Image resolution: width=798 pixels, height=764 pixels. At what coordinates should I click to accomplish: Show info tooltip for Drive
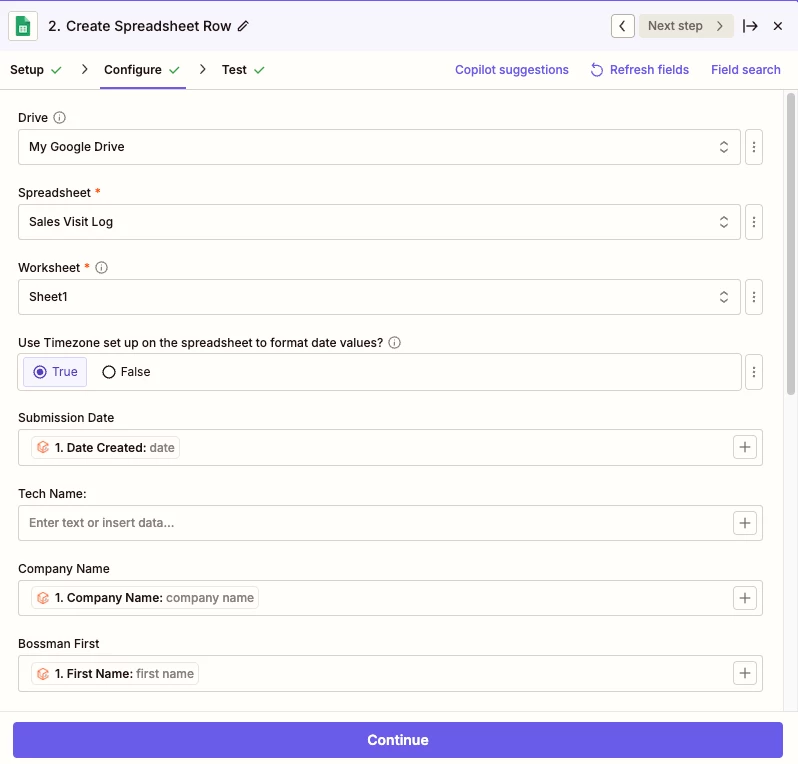[x=60, y=118]
